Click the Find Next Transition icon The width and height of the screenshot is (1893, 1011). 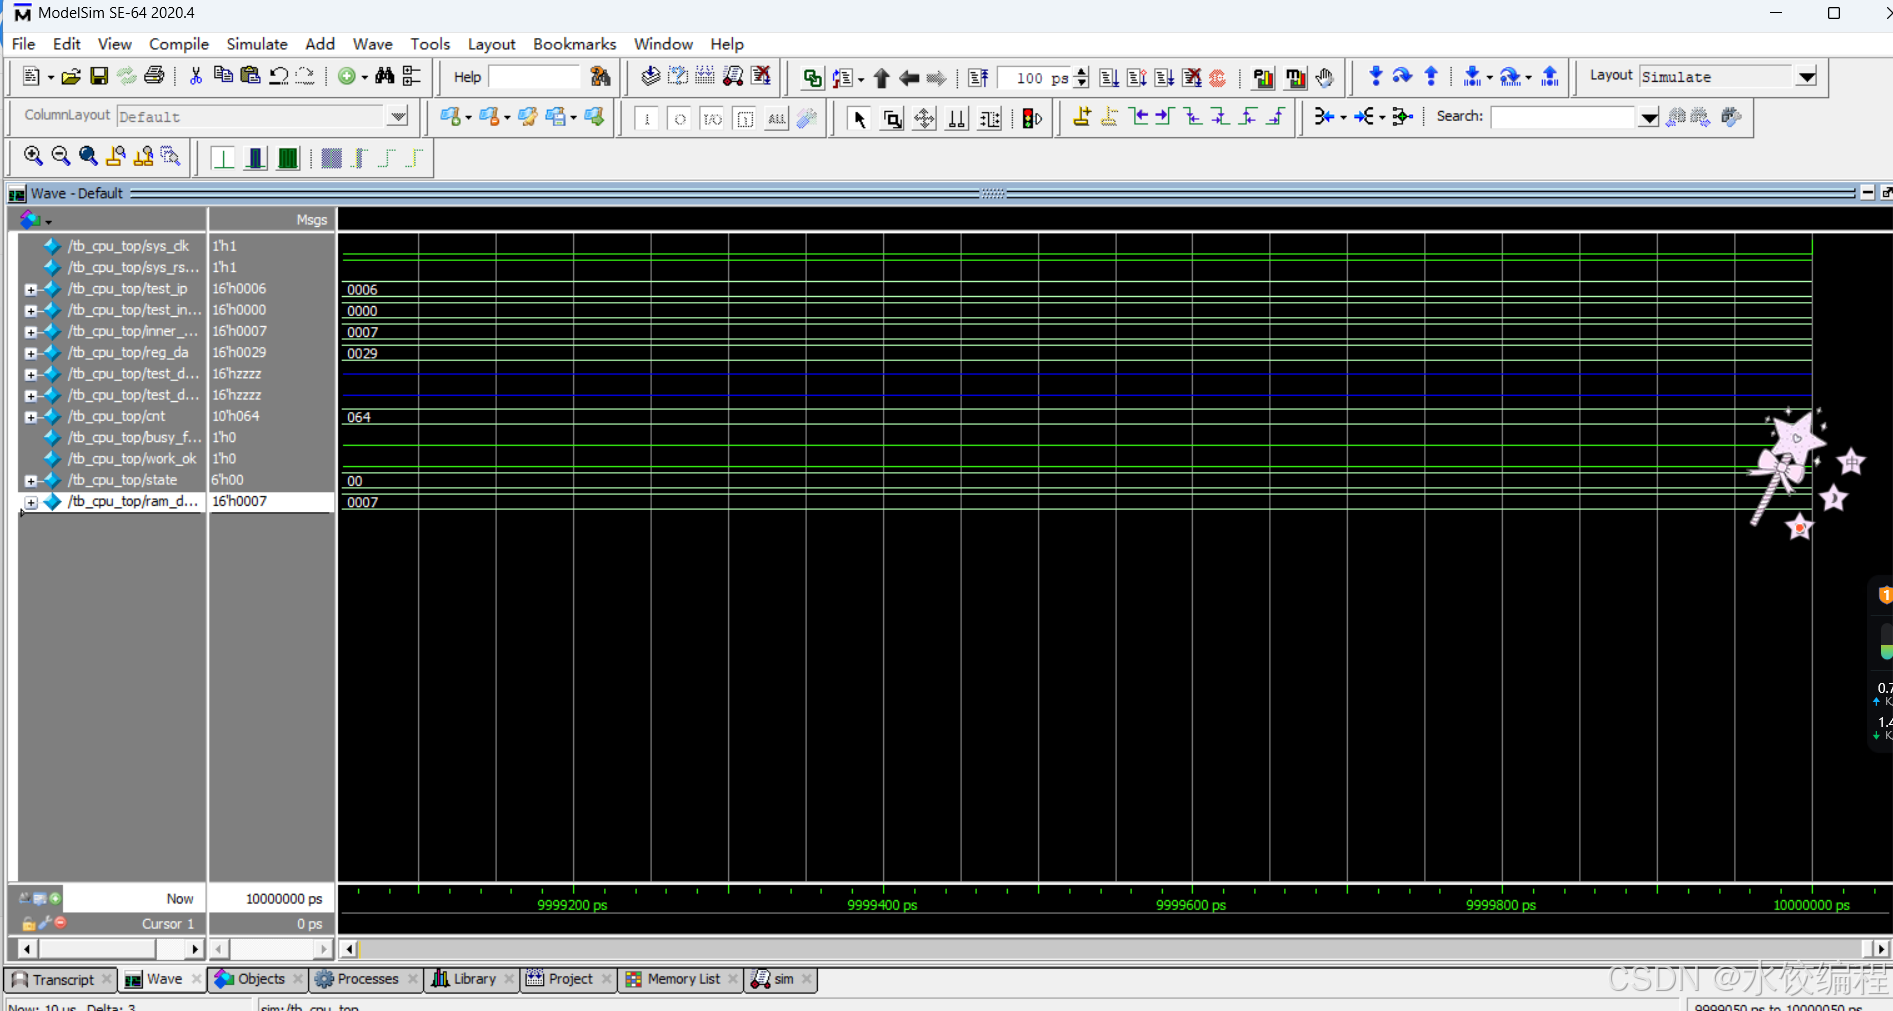(1164, 117)
